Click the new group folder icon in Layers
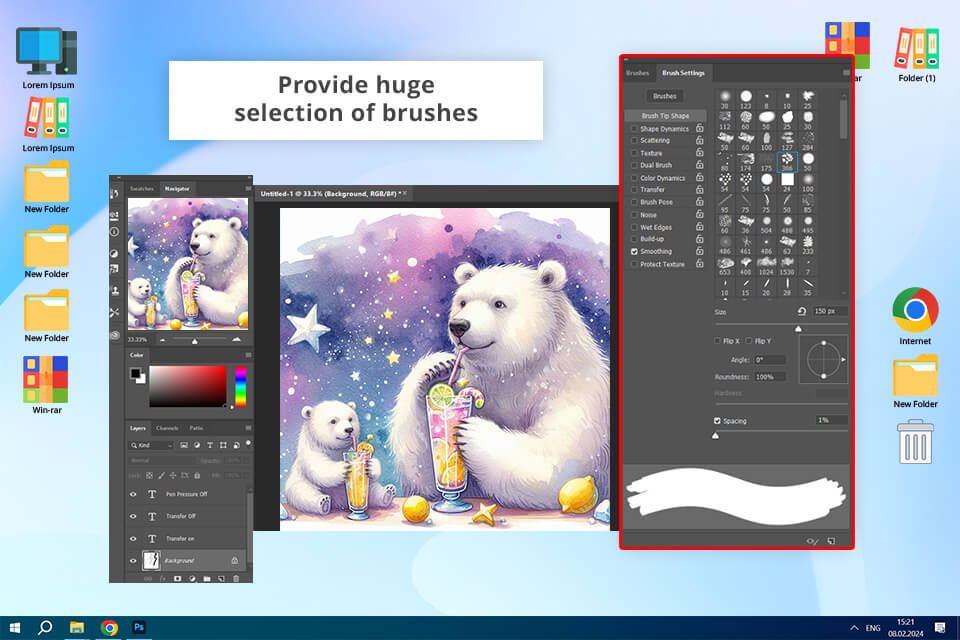The height and width of the screenshot is (640, 960). click(x=206, y=578)
